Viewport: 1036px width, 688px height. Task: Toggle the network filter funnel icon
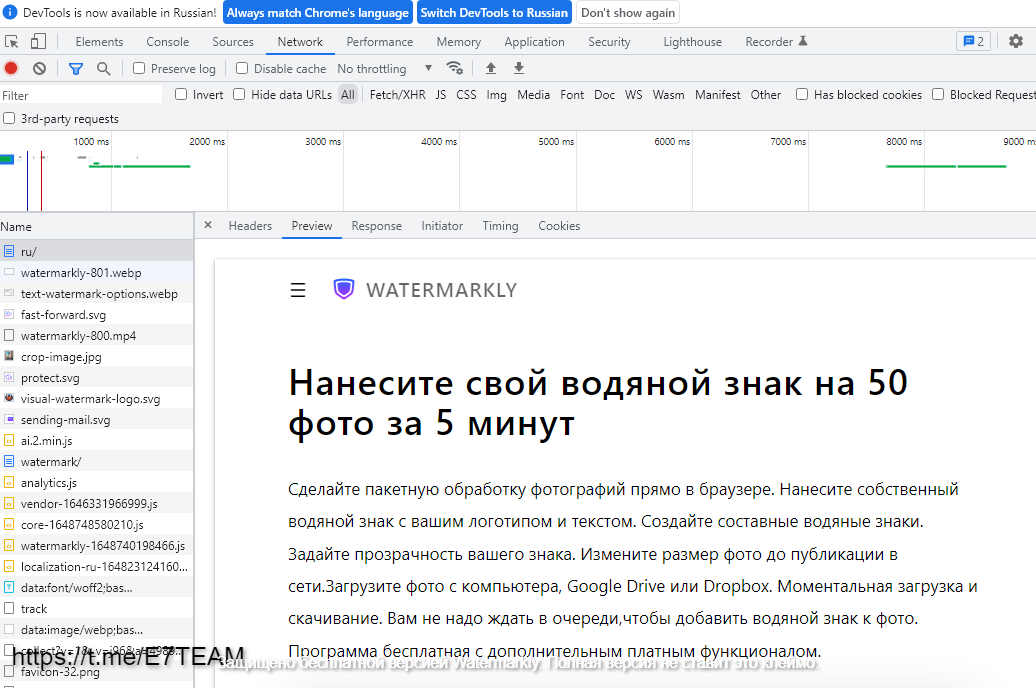76,69
